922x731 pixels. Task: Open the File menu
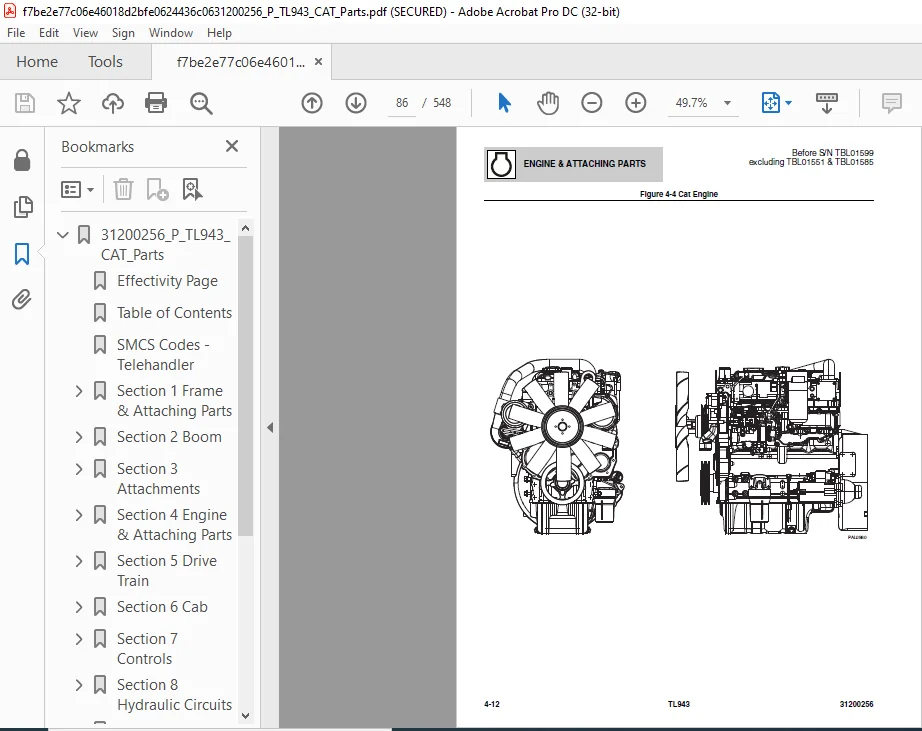tap(16, 33)
